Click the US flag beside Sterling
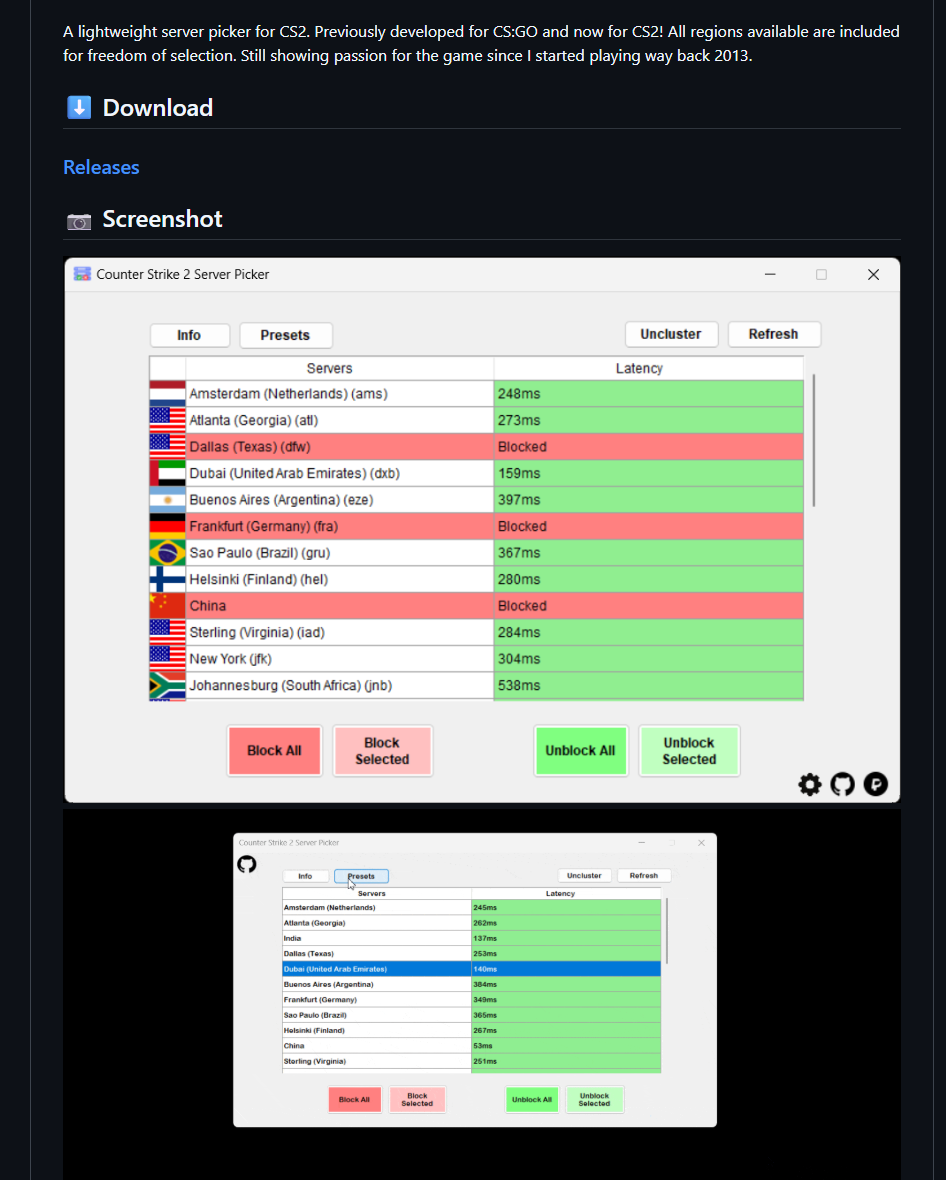This screenshot has width=946, height=1180. coord(167,632)
